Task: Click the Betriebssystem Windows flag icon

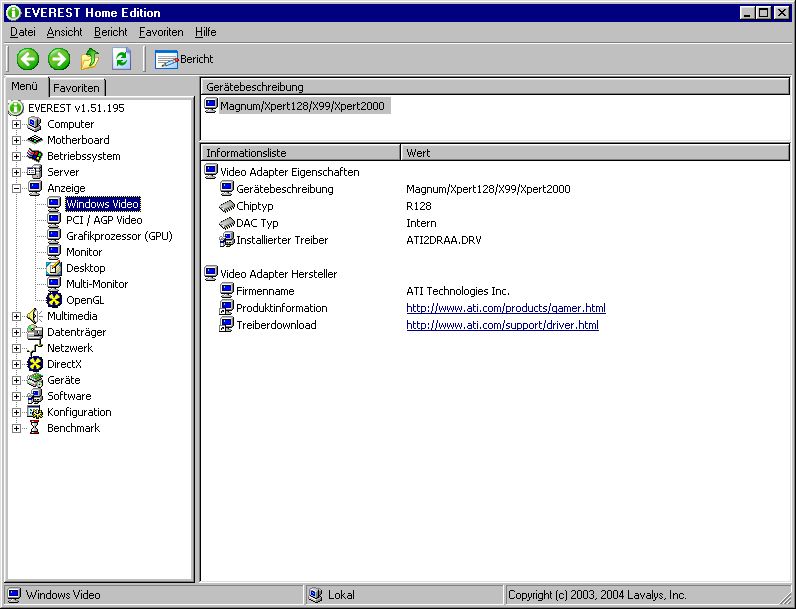Action: pos(35,156)
